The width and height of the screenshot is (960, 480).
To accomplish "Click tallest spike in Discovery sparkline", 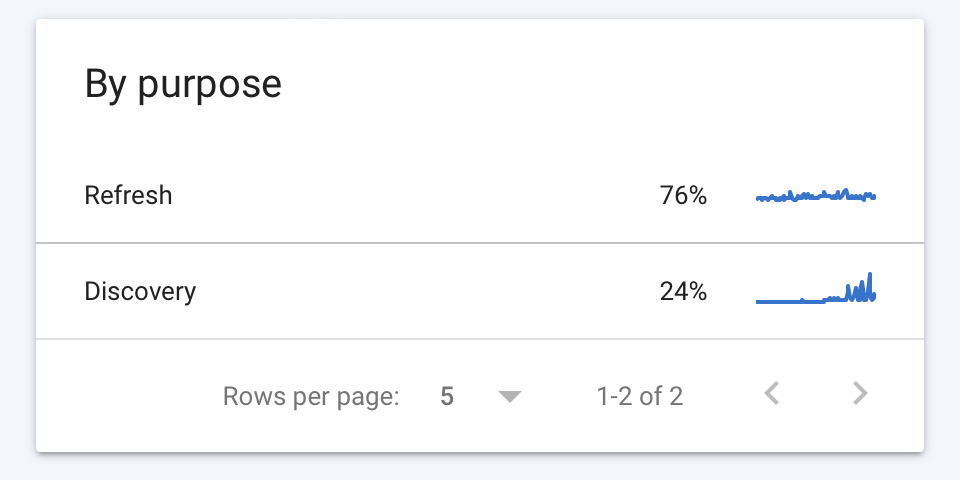I will pyautogui.click(x=869, y=286).
